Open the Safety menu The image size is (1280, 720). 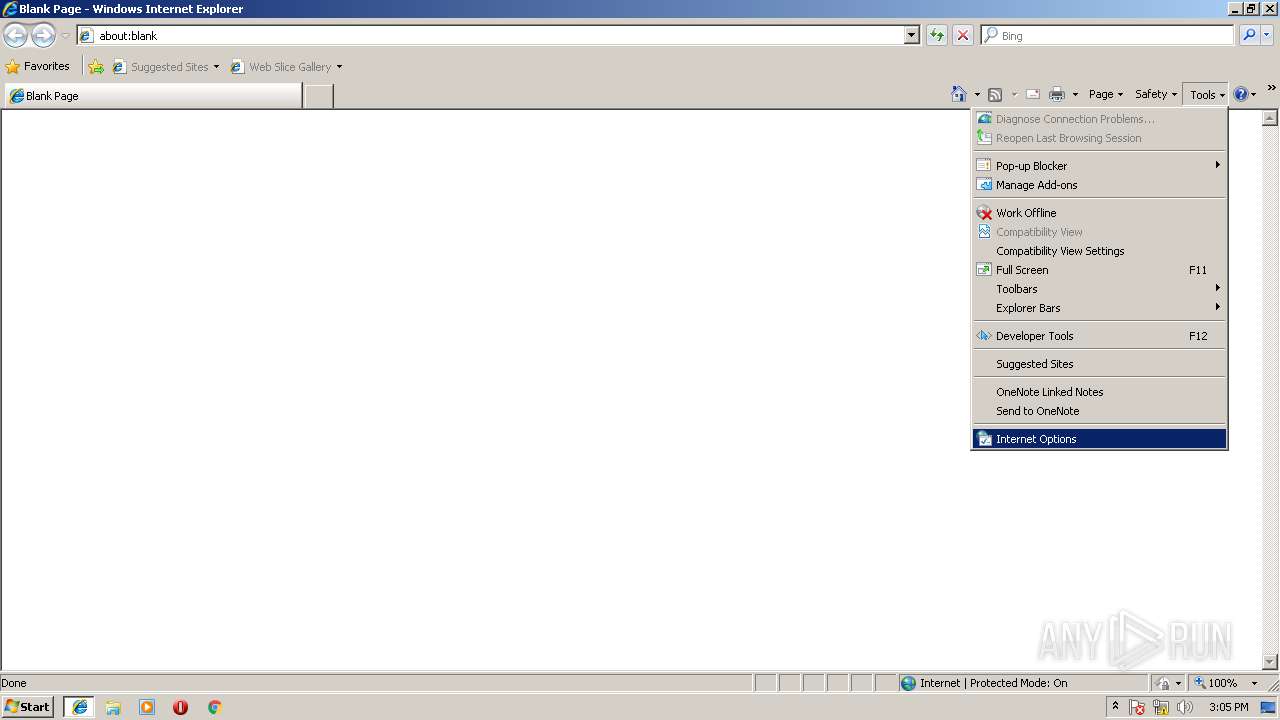[1156, 94]
